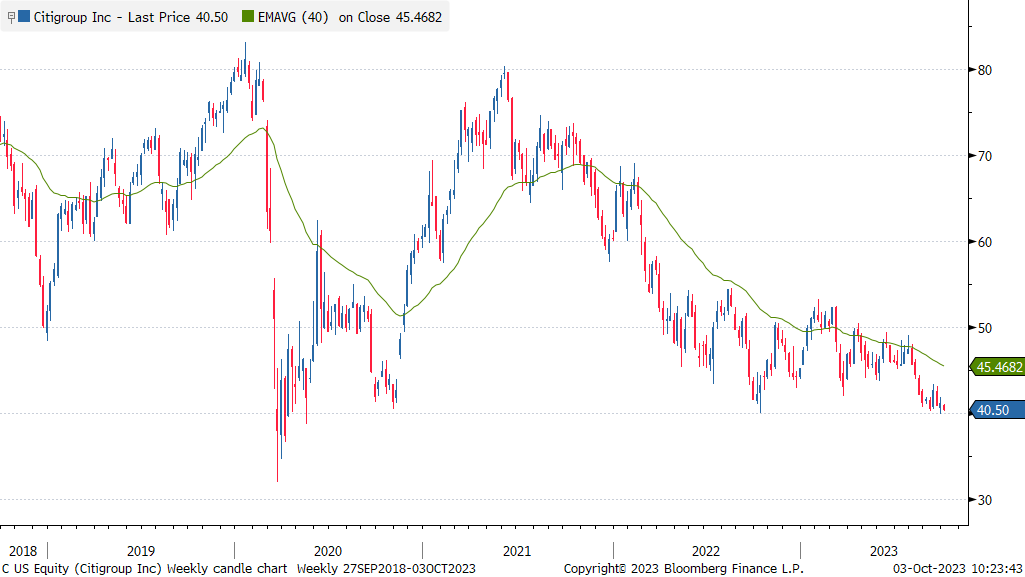Click the Weekly 27SEP2018-03OCT2023 date range
Viewport: 1025px width, 577px height.
(386, 569)
